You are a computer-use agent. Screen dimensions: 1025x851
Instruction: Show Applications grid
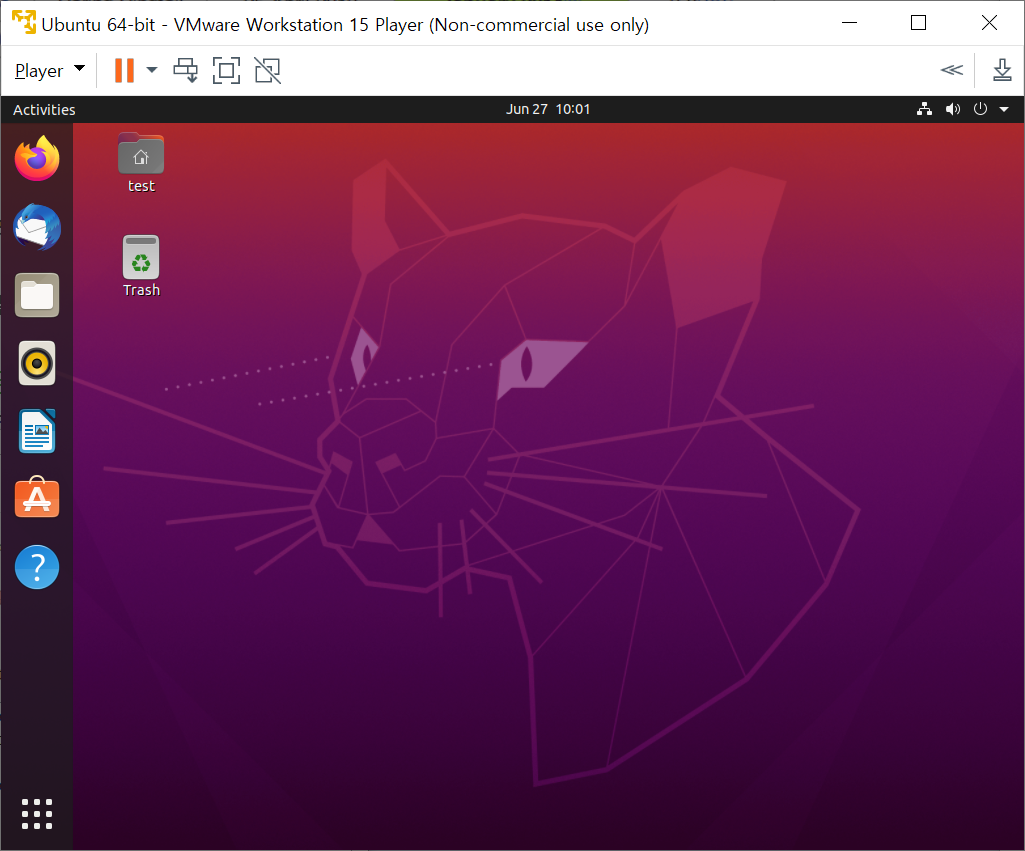[x=37, y=814]
